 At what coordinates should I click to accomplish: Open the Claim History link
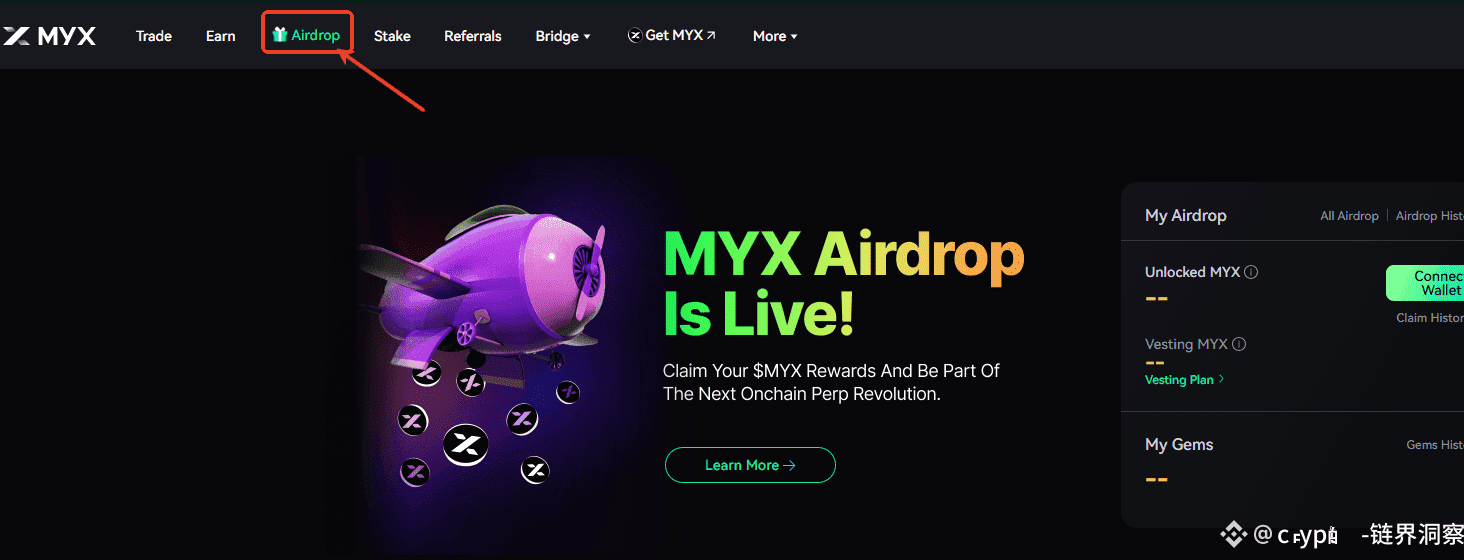point(1430,318)
